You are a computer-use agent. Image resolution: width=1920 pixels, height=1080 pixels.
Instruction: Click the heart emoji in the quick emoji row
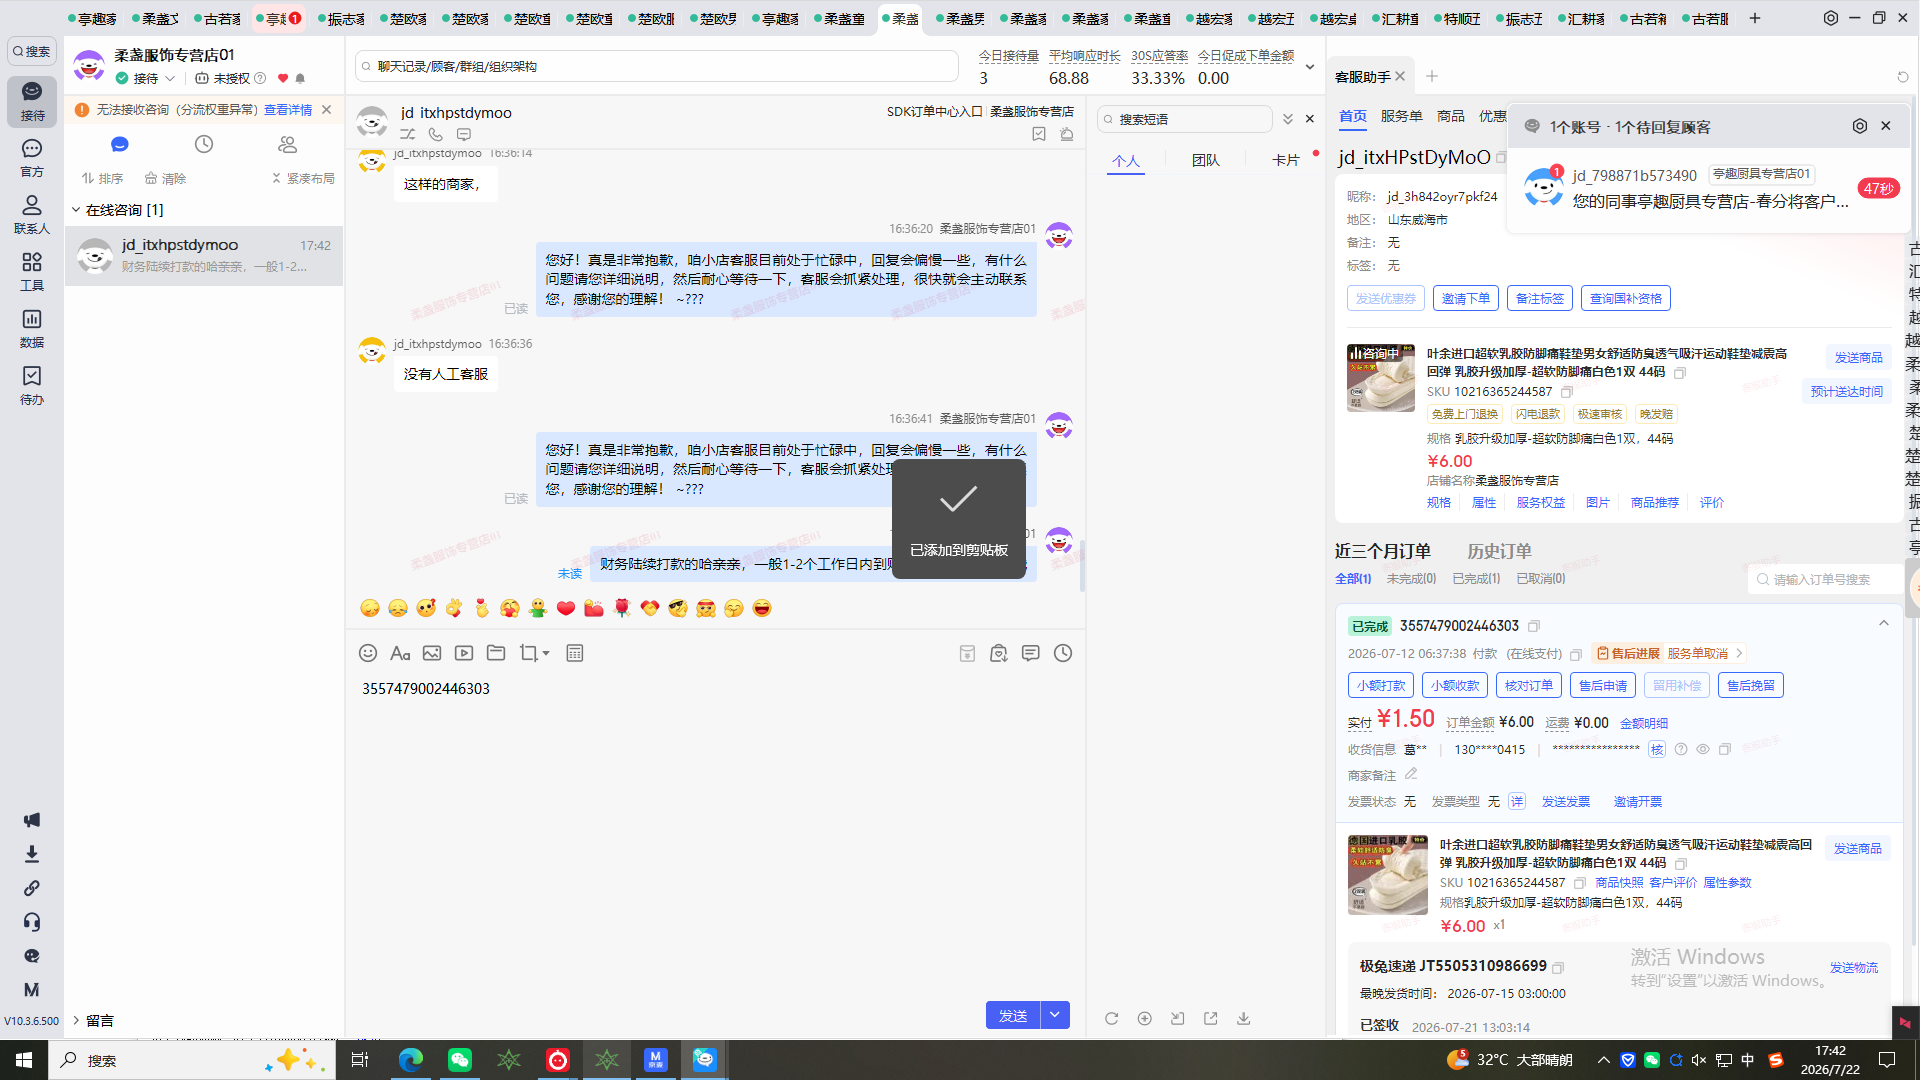pos(566,608)
